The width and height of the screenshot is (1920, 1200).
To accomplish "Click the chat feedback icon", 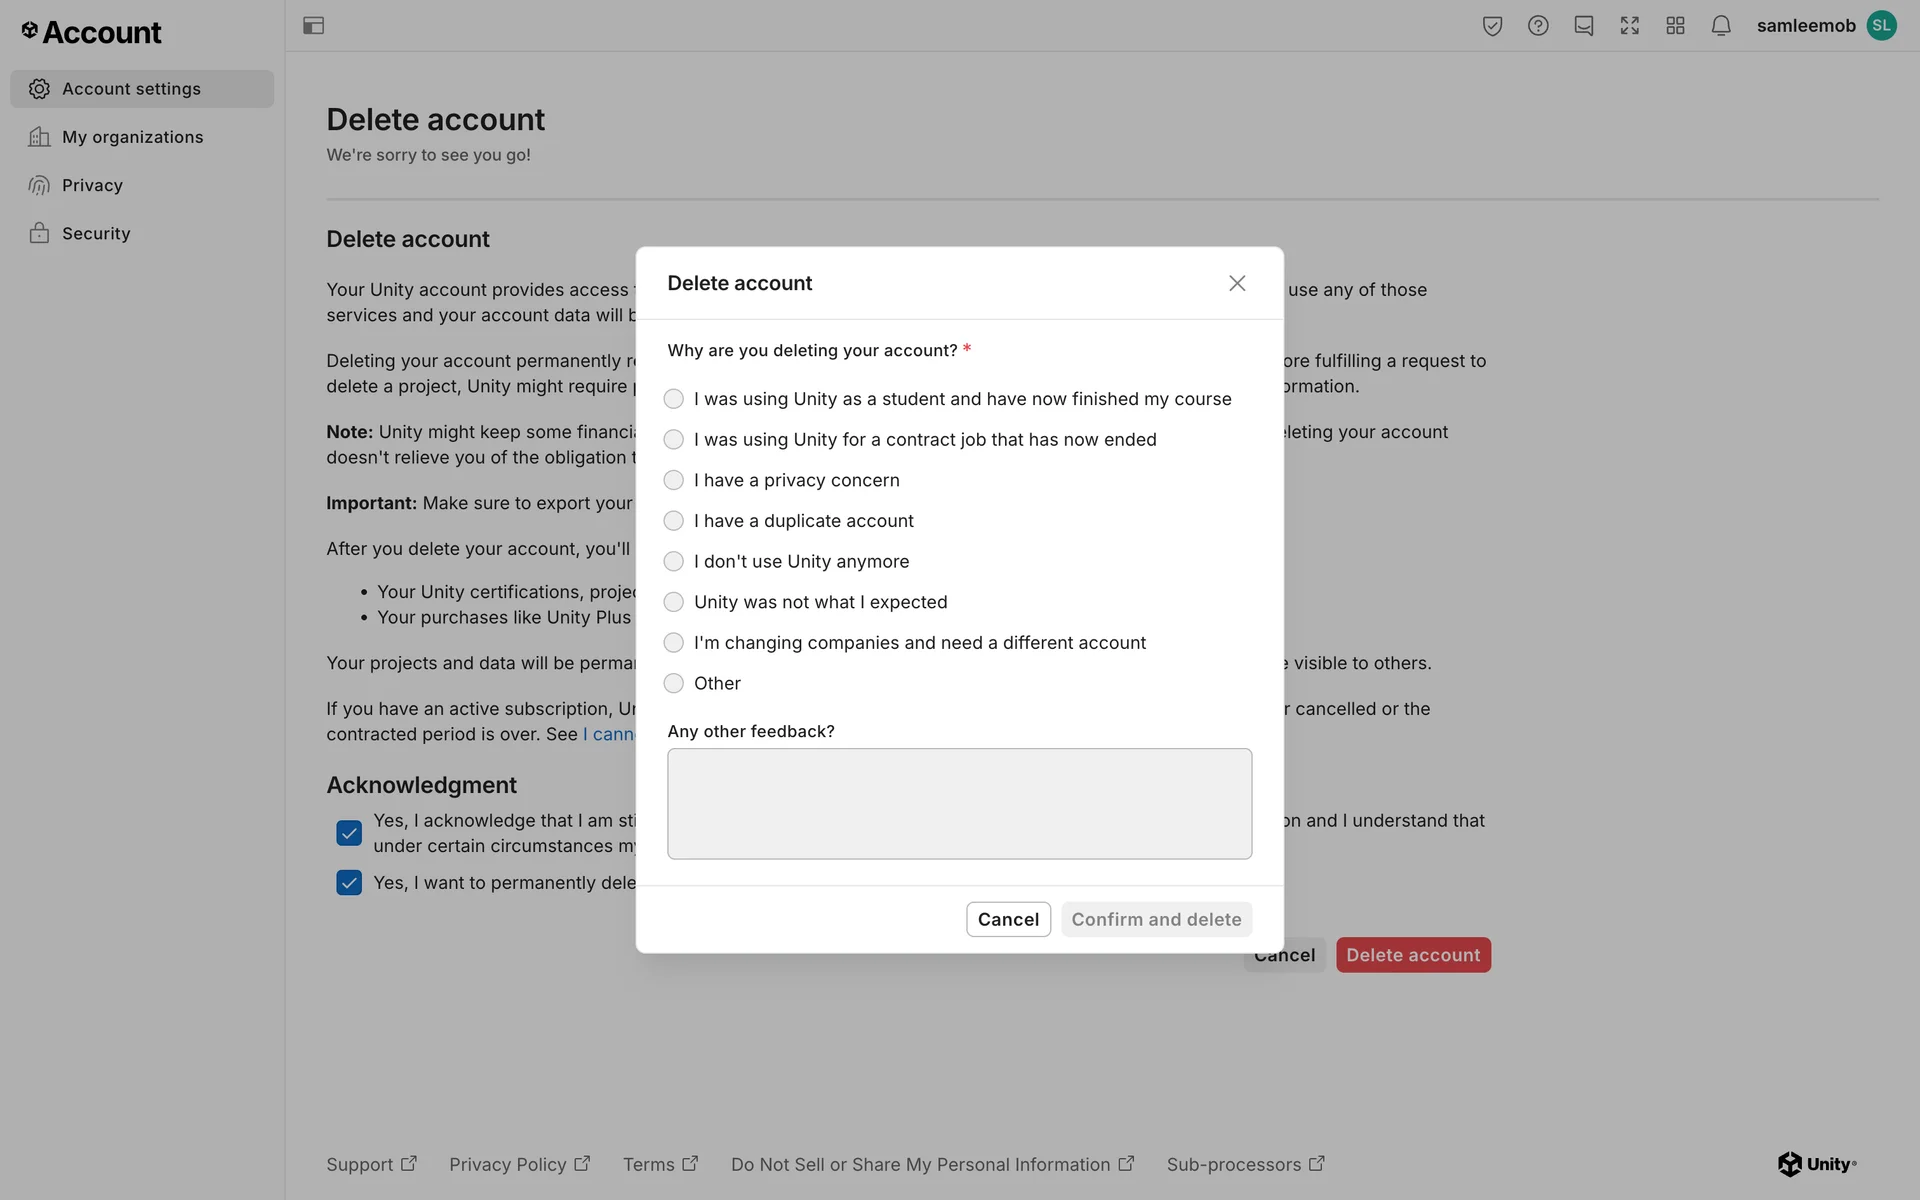I will pyautogui.click(x=1584, y=26).
